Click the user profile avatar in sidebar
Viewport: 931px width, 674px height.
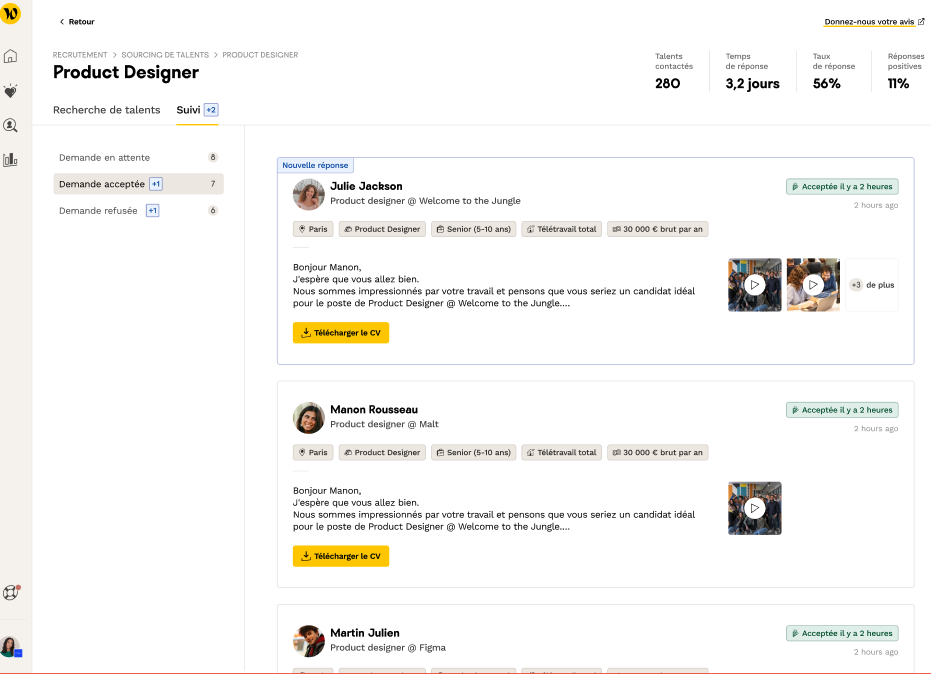(10, 646)
